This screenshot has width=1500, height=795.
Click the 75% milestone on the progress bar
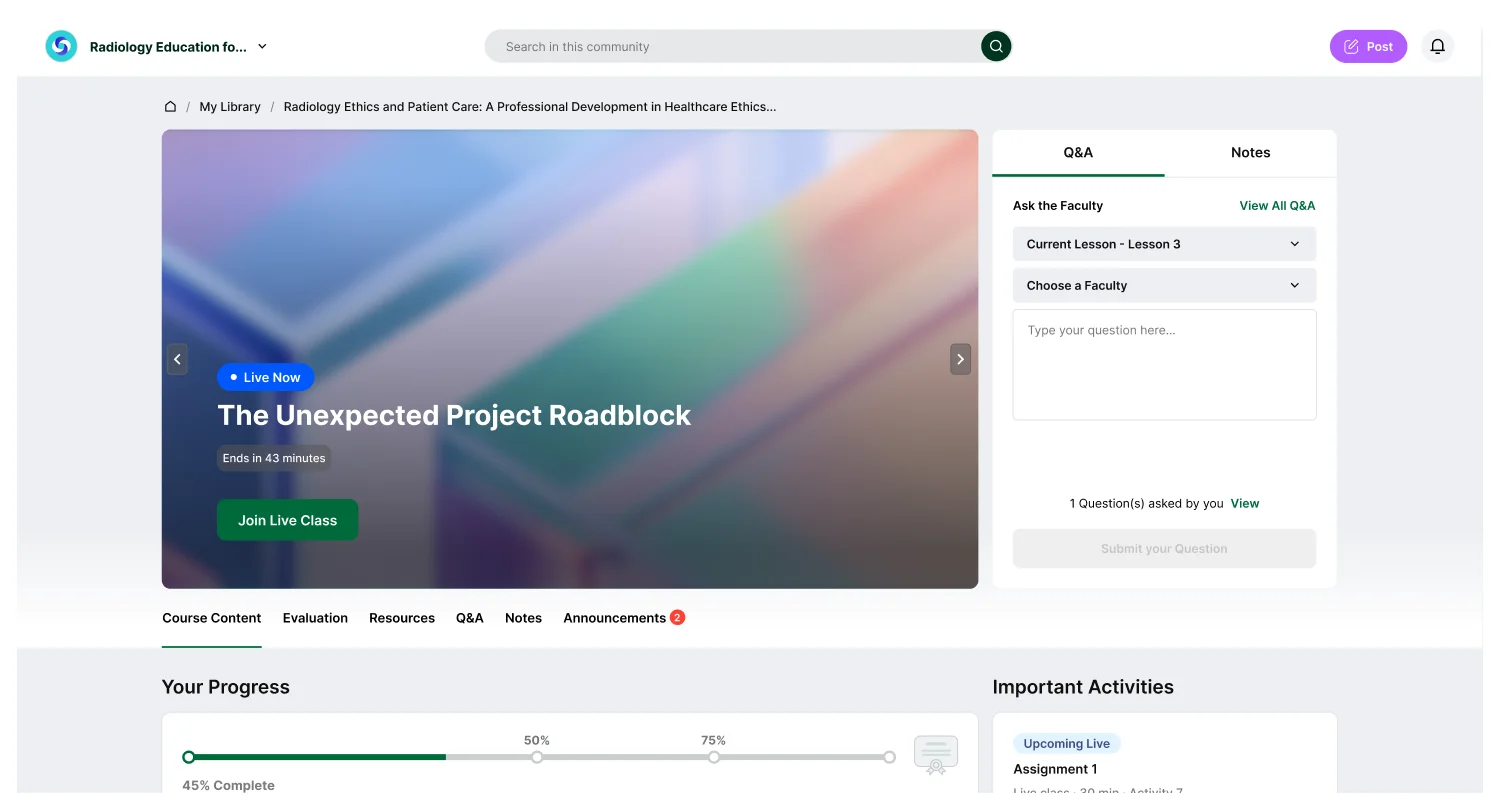click(713, 757)
